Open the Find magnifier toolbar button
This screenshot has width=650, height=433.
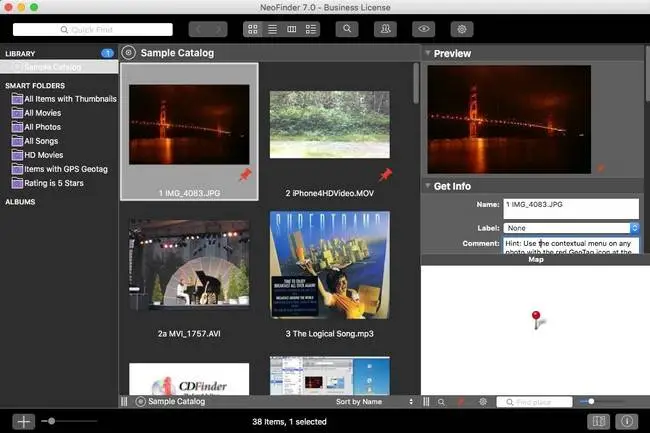347,29
